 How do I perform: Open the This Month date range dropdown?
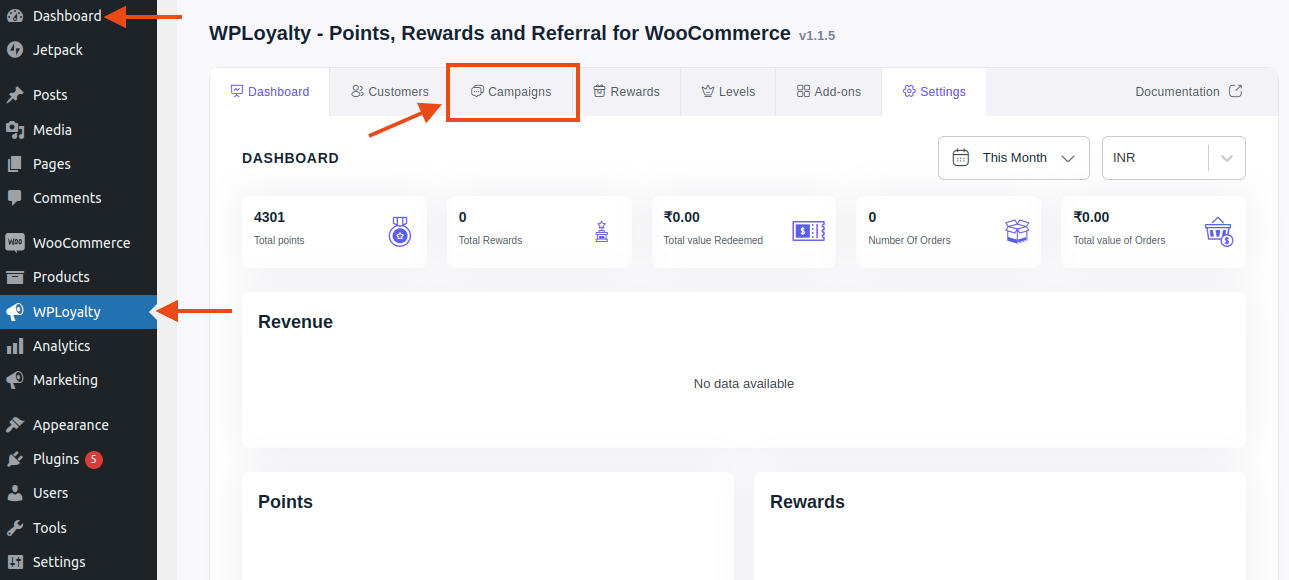click(x=1014, y=158)
